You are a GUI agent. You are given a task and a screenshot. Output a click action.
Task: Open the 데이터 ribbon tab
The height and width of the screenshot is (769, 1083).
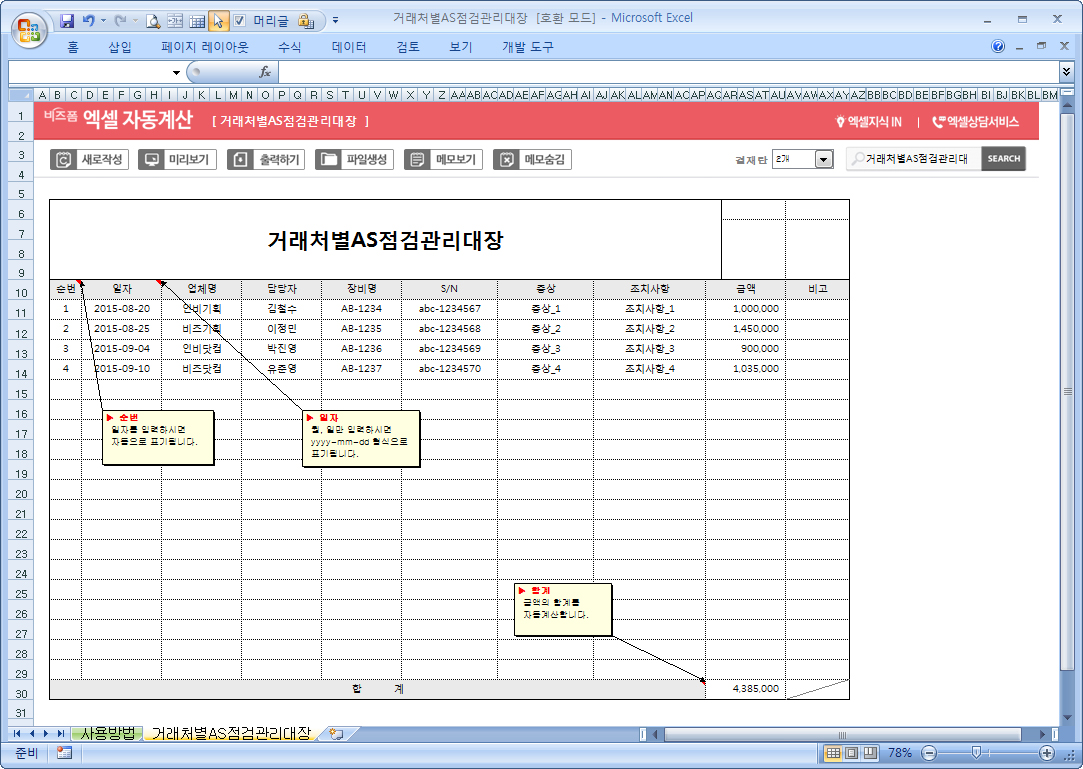coord(349,47)
